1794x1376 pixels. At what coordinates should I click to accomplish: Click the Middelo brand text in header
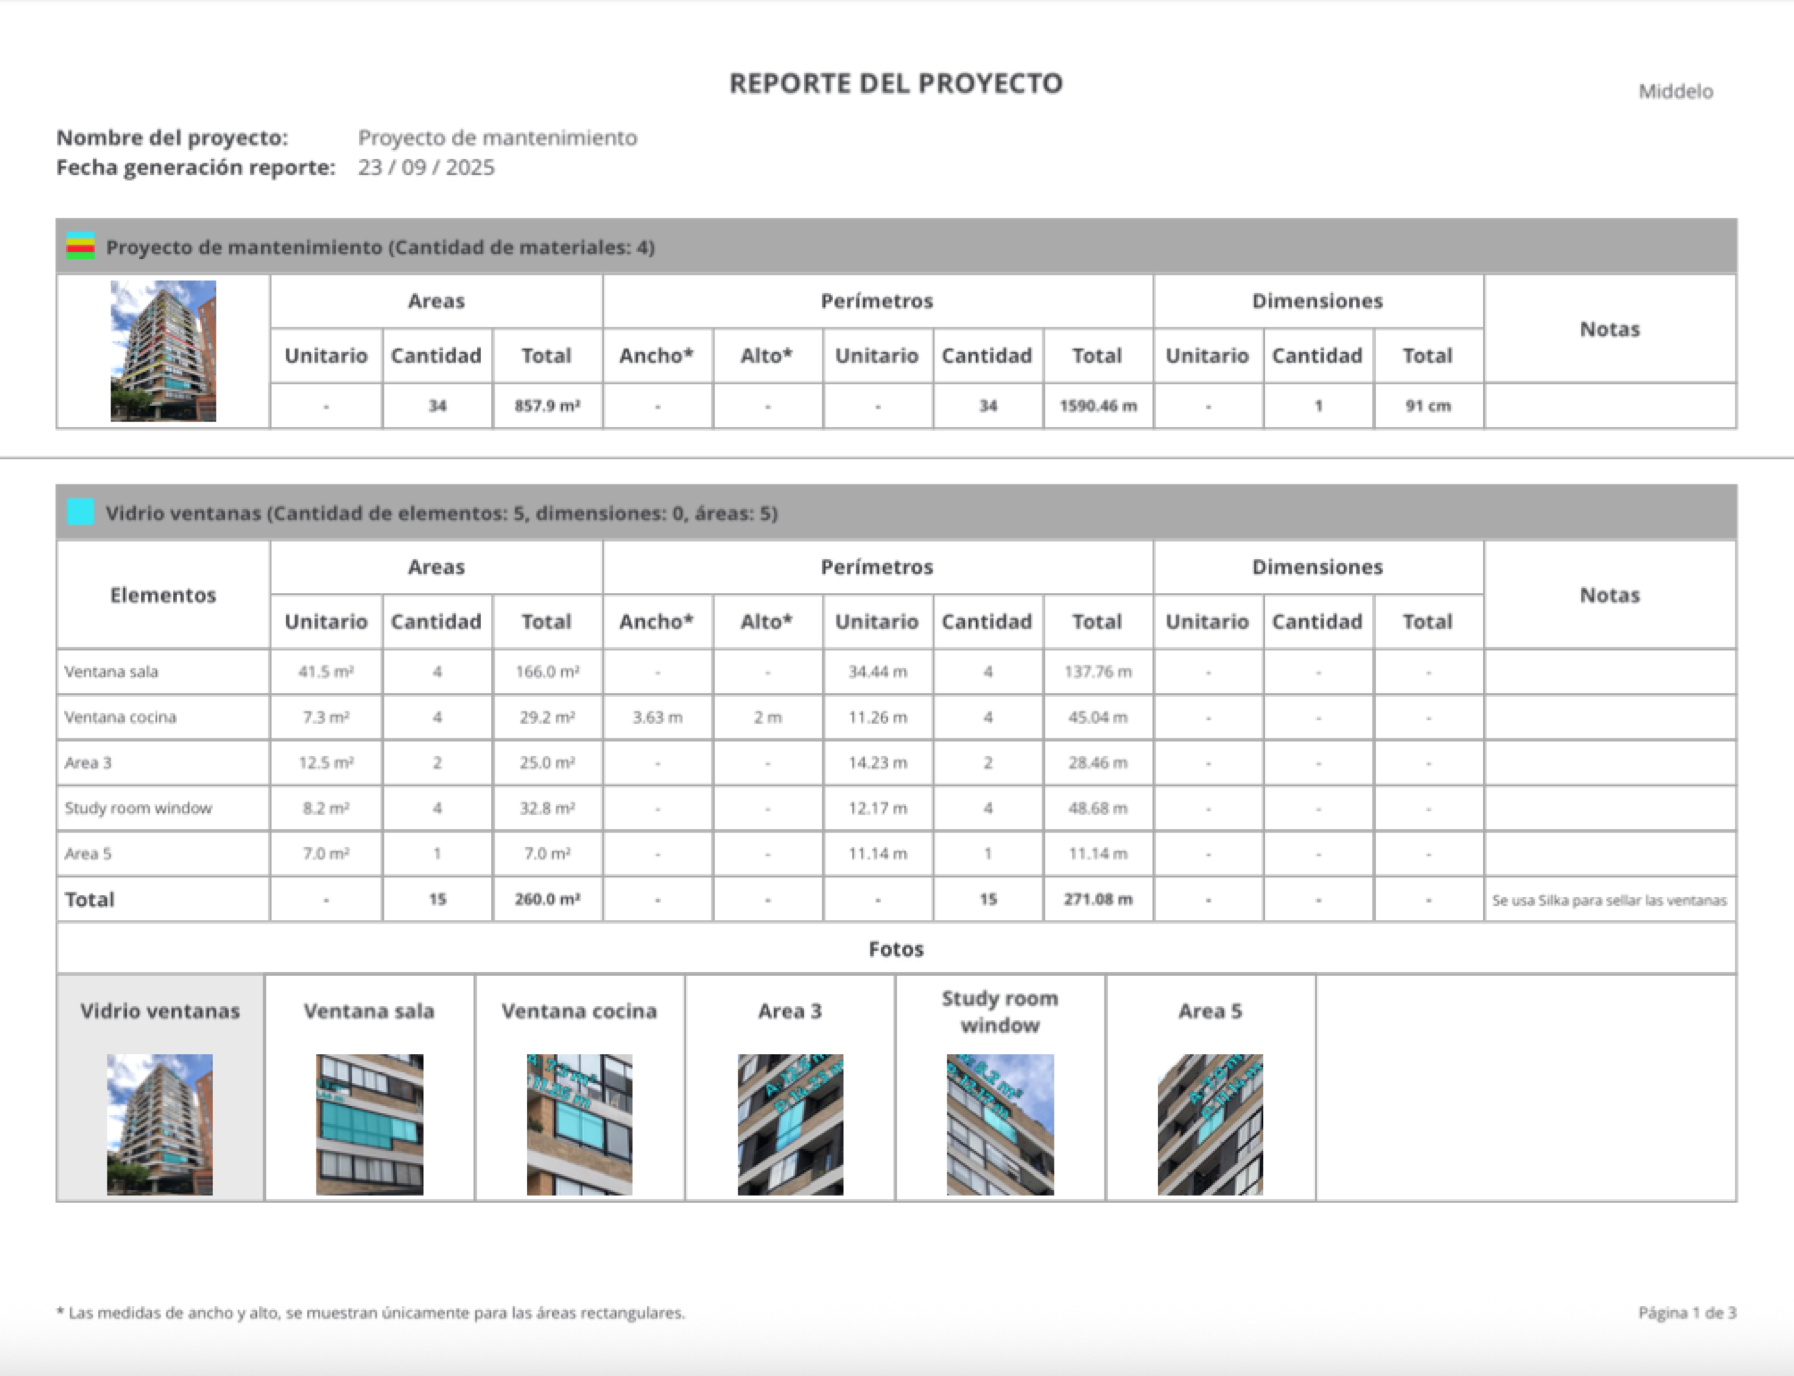pos(1675,91)
